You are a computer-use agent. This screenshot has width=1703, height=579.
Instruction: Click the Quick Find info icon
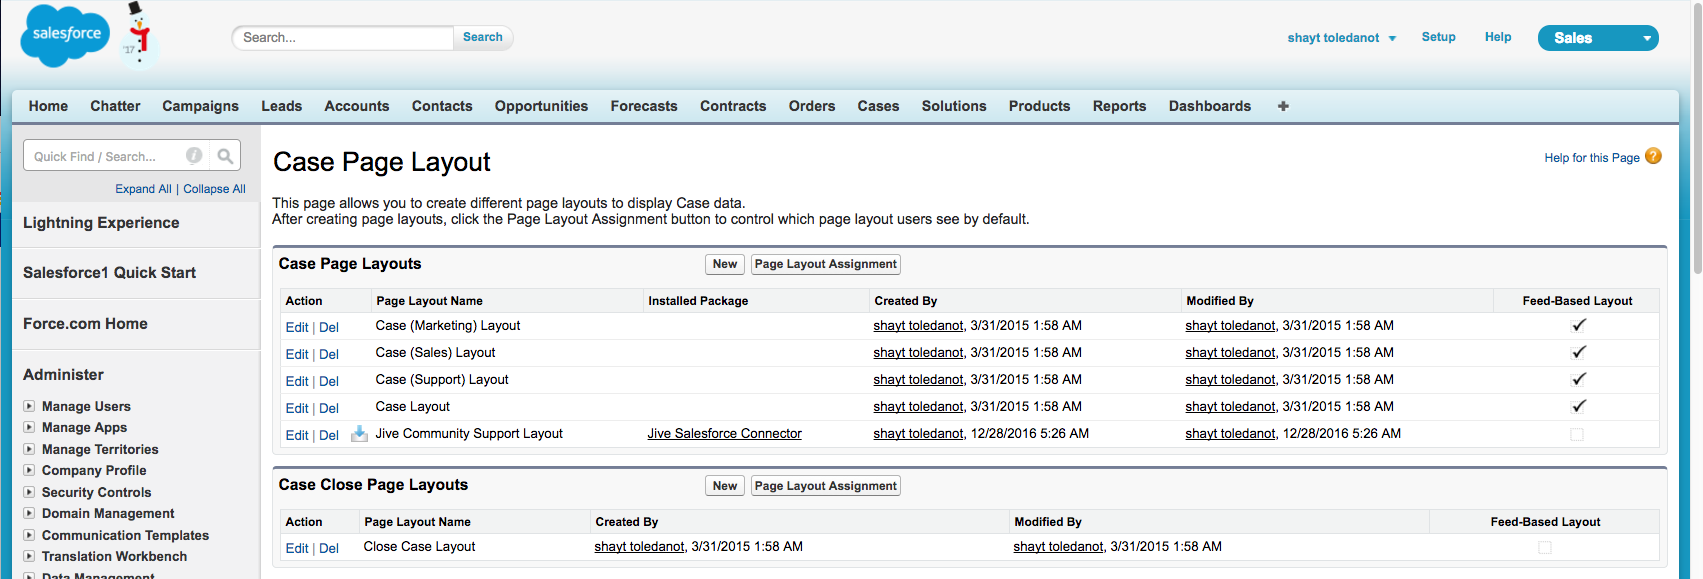[194, 156]
